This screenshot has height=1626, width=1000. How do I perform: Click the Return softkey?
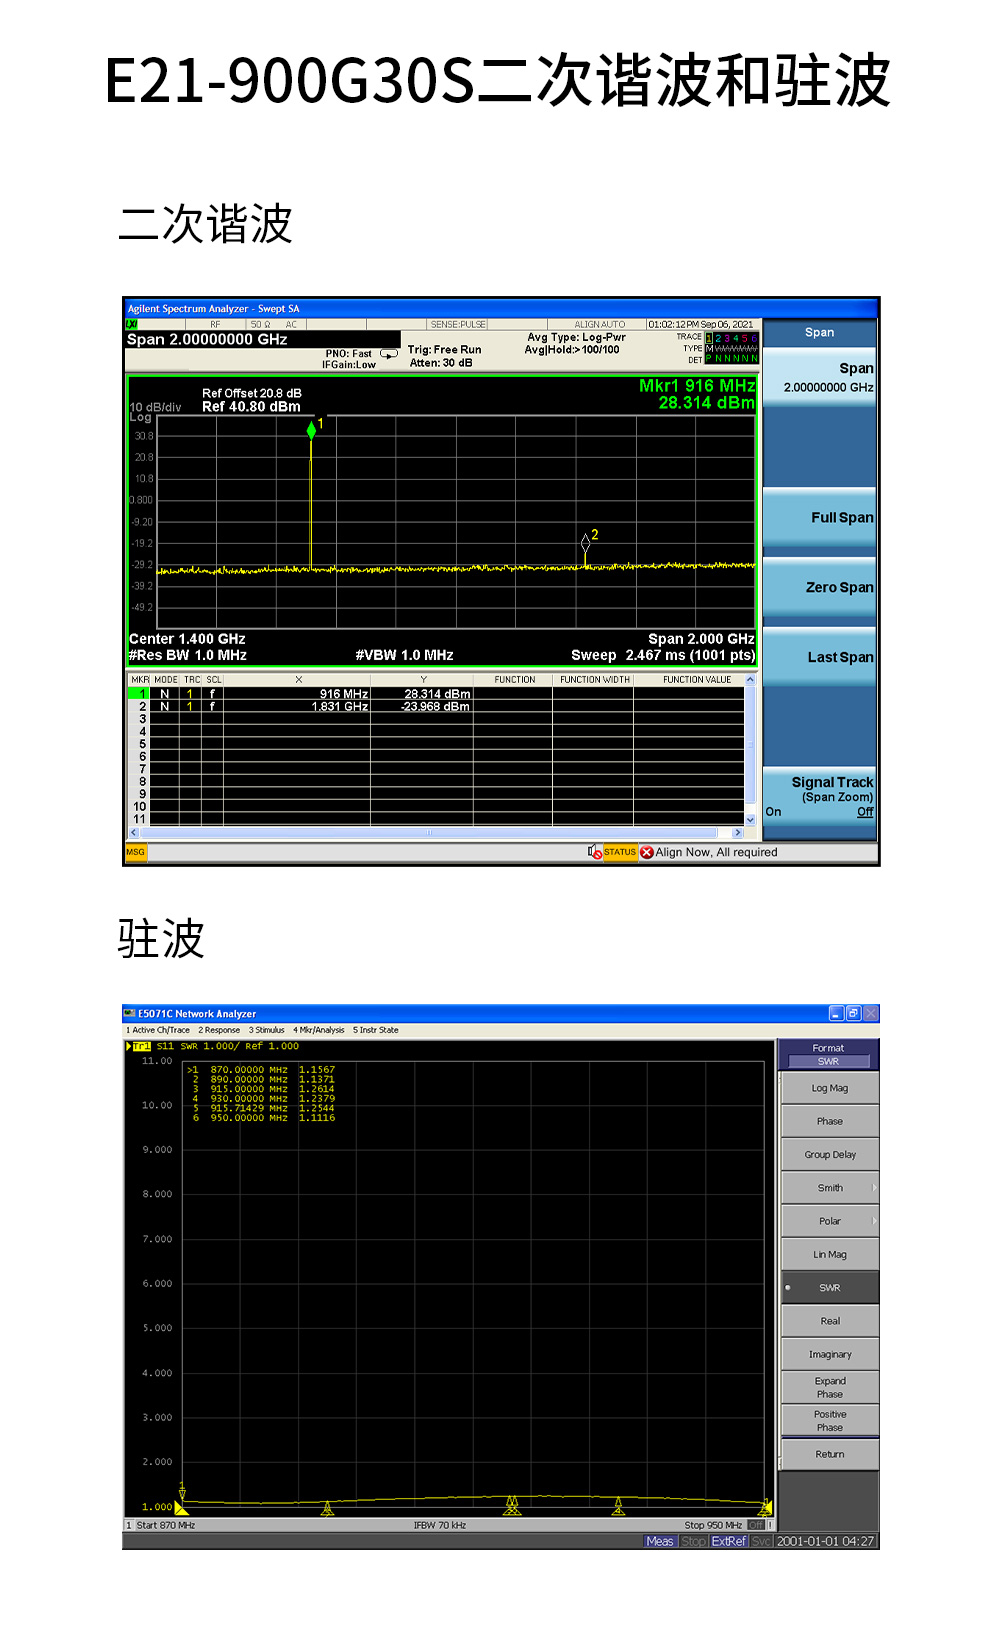(x=829, y=1454)
